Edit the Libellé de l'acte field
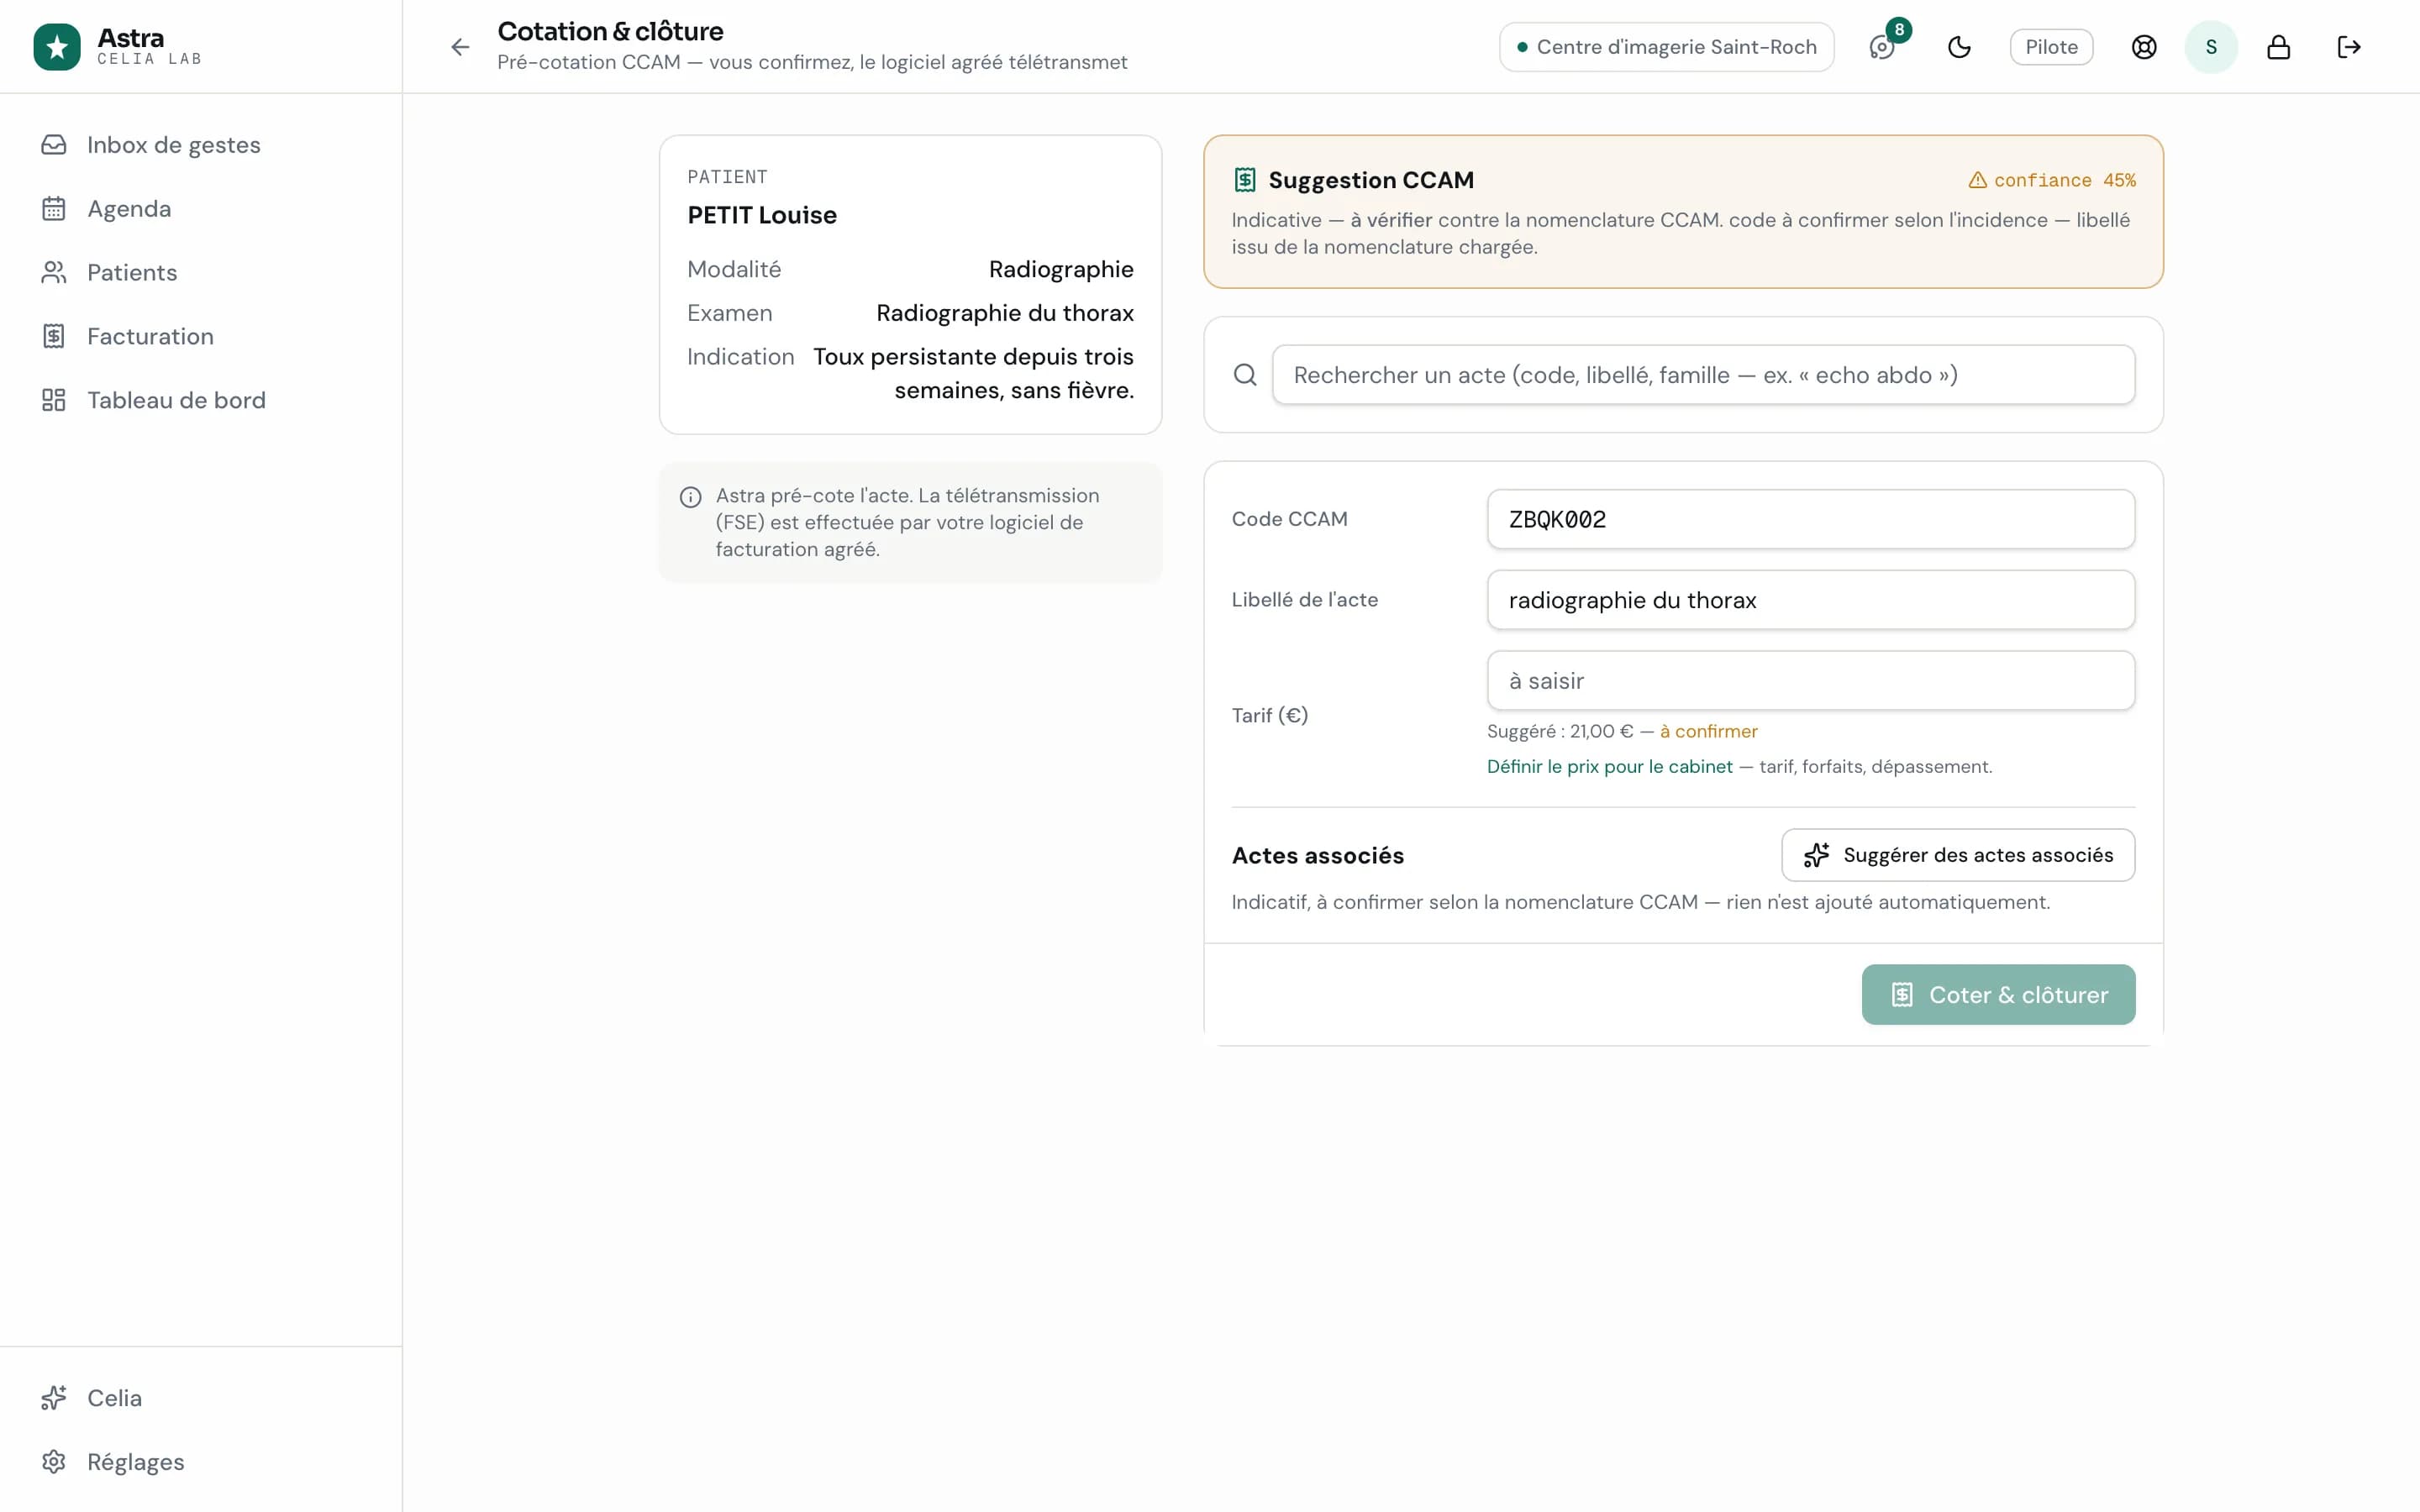The height and width of the screenshot is (1512, 2420). coord(1810,600)
